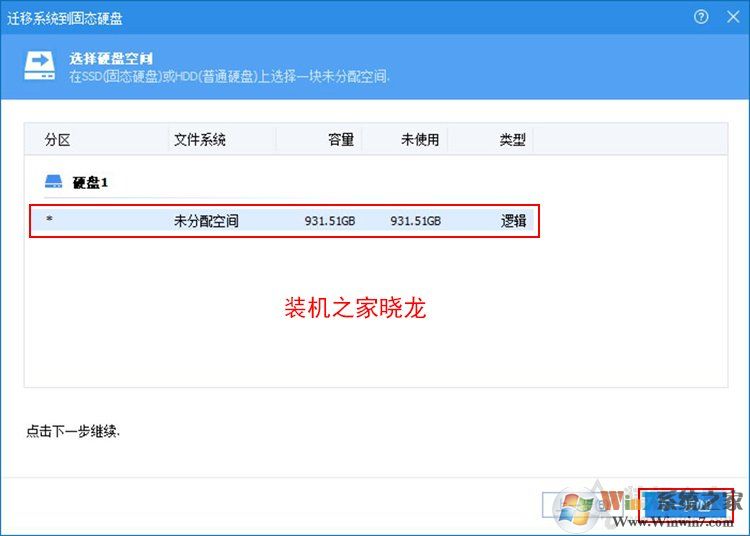Sort by the 分区 column header
Viewport: 750px width, 536px height.
coord(58,140)
